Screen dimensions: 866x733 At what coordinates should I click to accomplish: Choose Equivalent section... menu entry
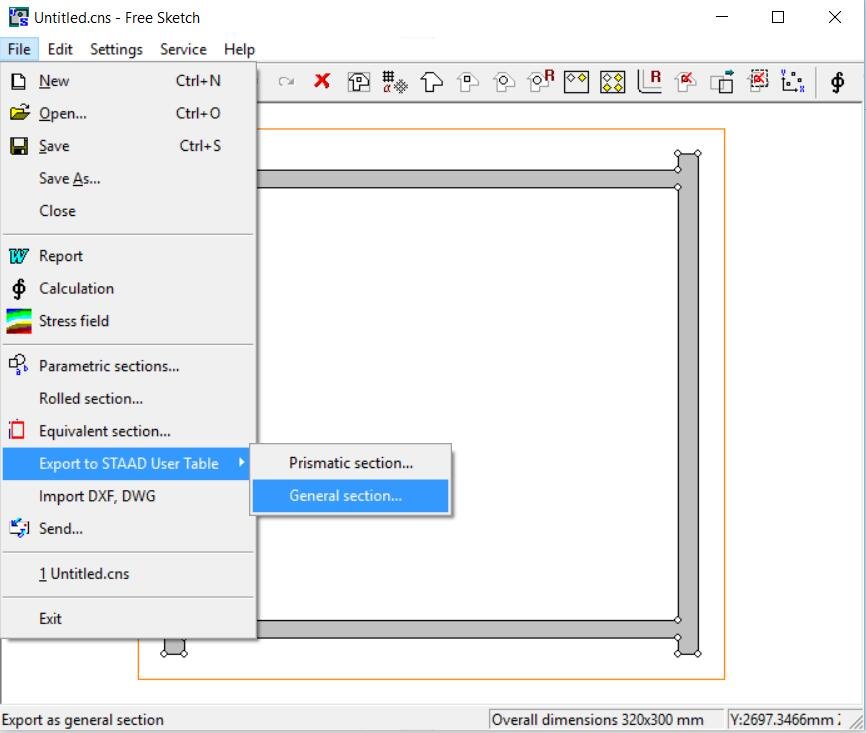[129, 431]
